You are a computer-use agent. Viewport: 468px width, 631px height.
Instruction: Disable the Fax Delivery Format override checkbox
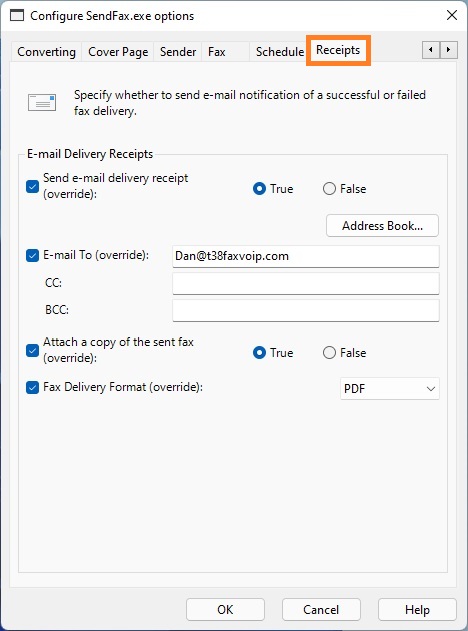click(x=32, y=388)
